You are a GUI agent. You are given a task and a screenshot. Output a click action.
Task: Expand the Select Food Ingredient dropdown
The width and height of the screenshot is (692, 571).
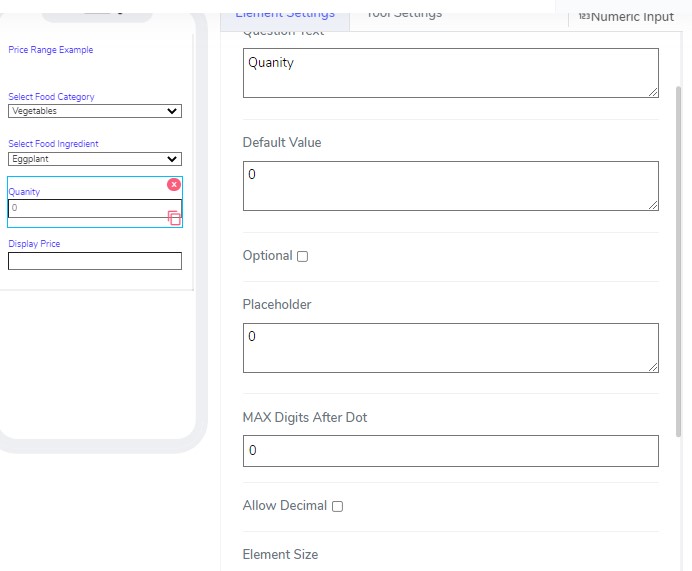coord(95,159)
